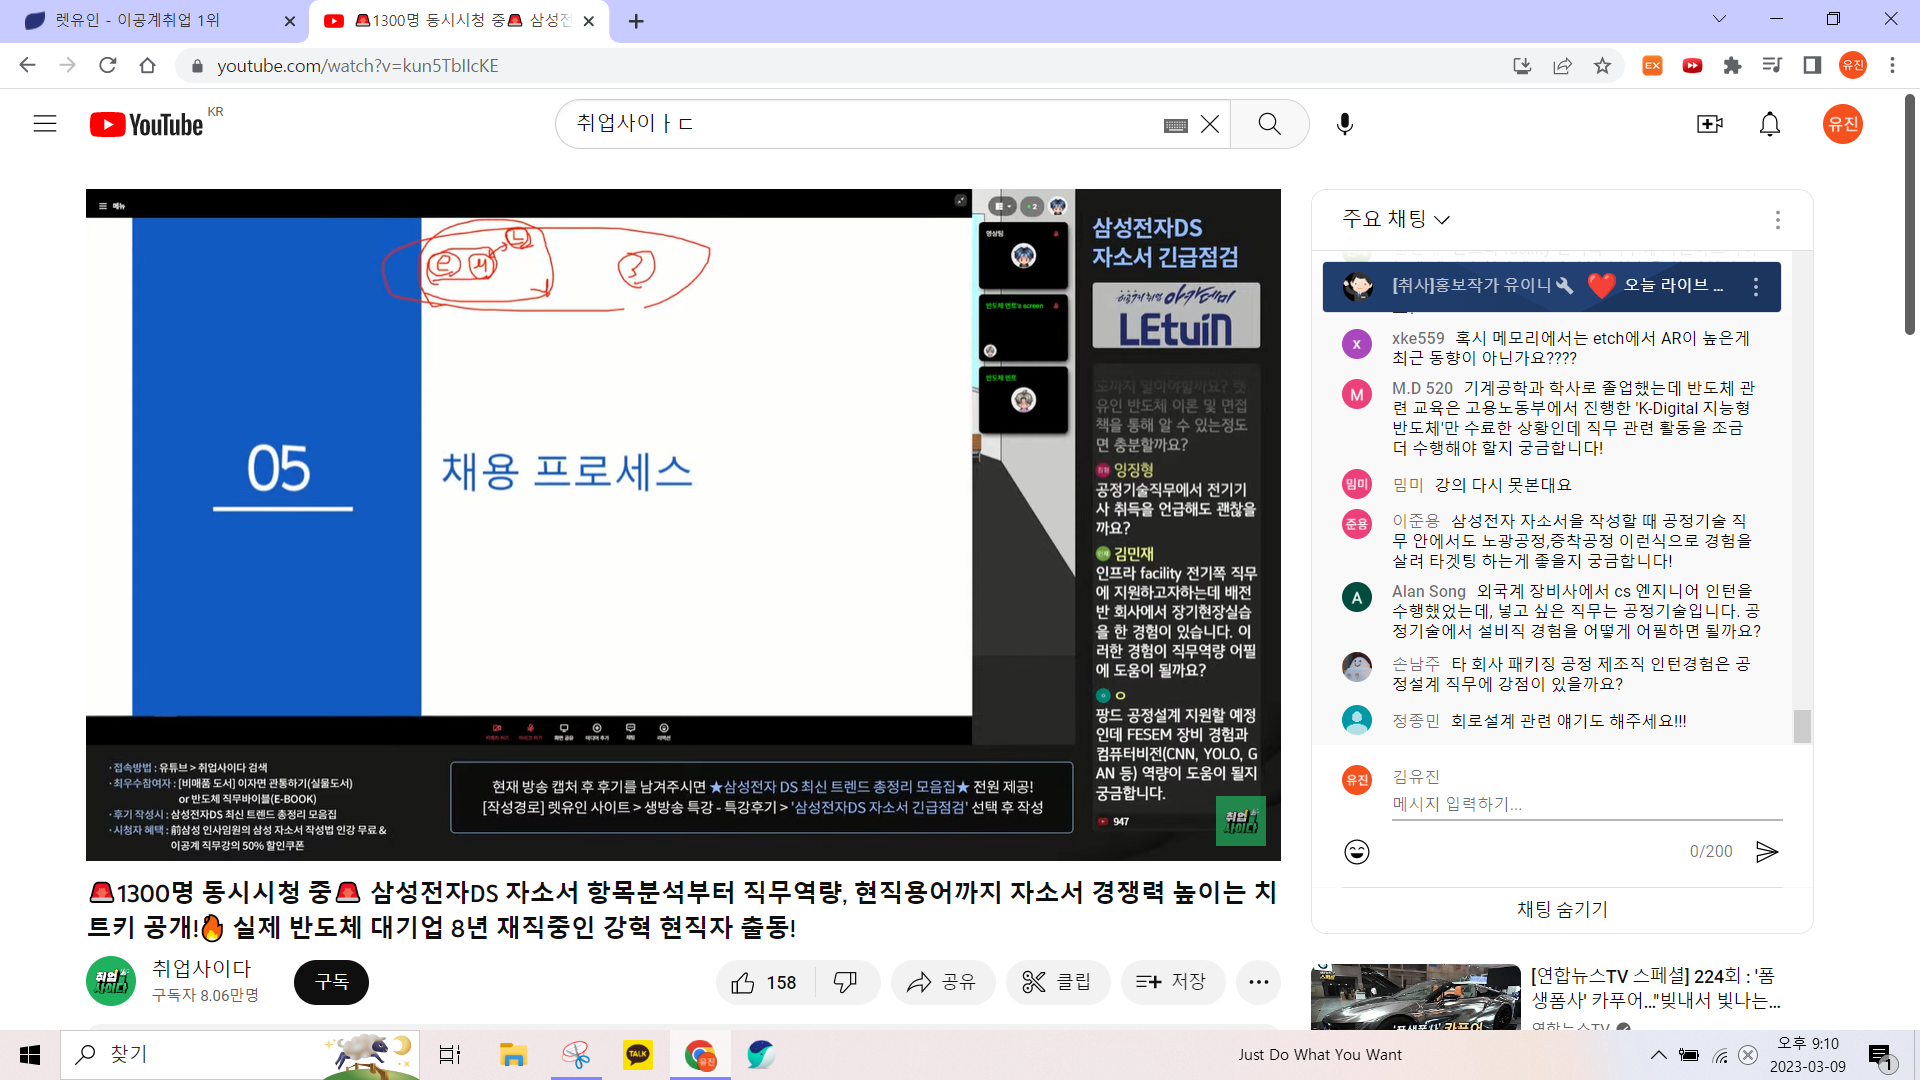Open chat options three-dot menu
This screenshot has height=1080, width=1920.
[1777, 220]
